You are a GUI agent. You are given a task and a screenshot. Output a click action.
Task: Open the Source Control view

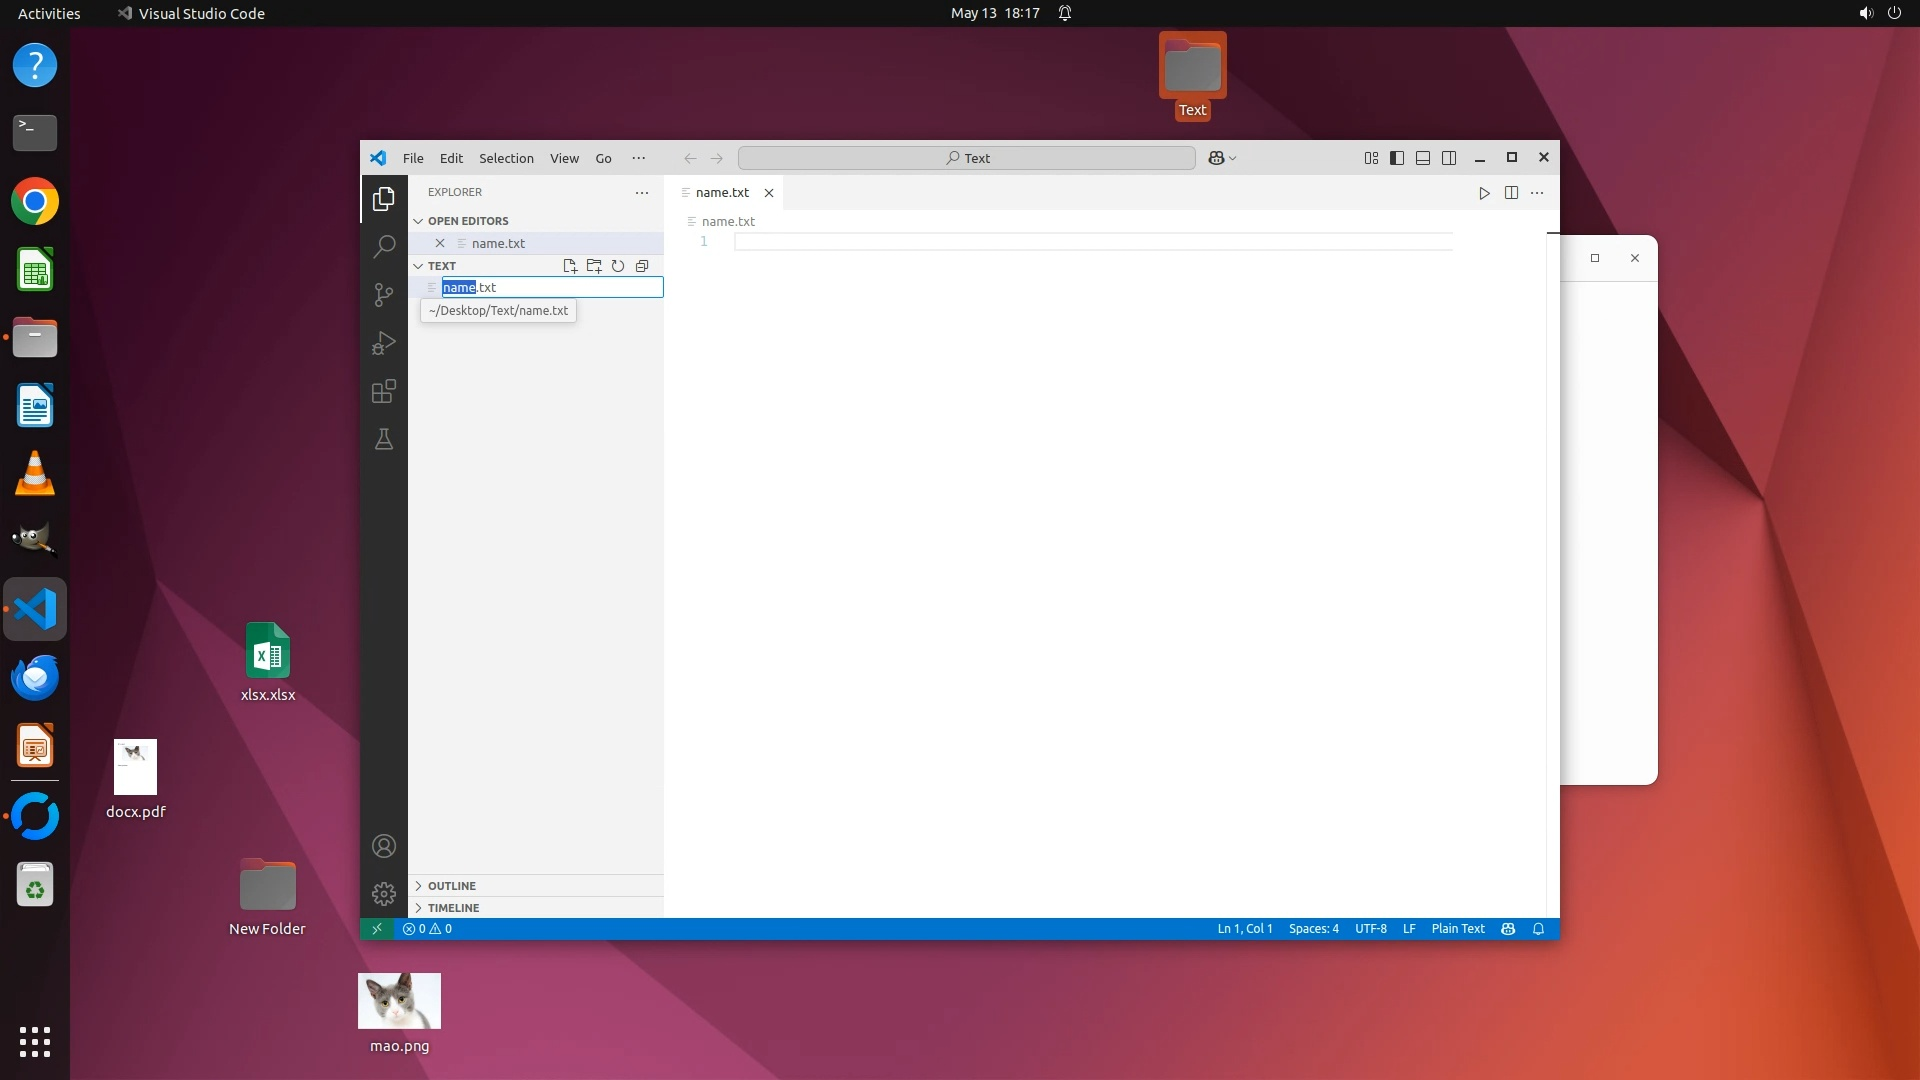(384, 294)
